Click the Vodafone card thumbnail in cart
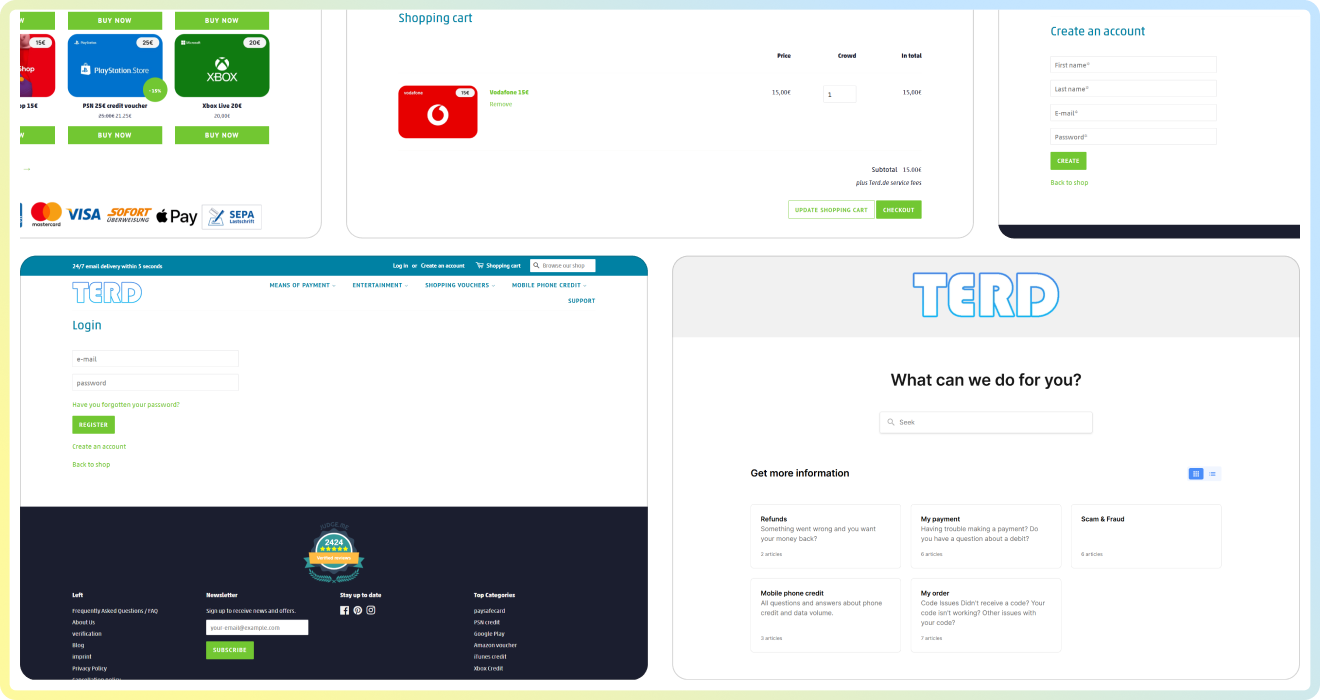Viewport: 1320px width, 700px height. [x=437, y=111]
